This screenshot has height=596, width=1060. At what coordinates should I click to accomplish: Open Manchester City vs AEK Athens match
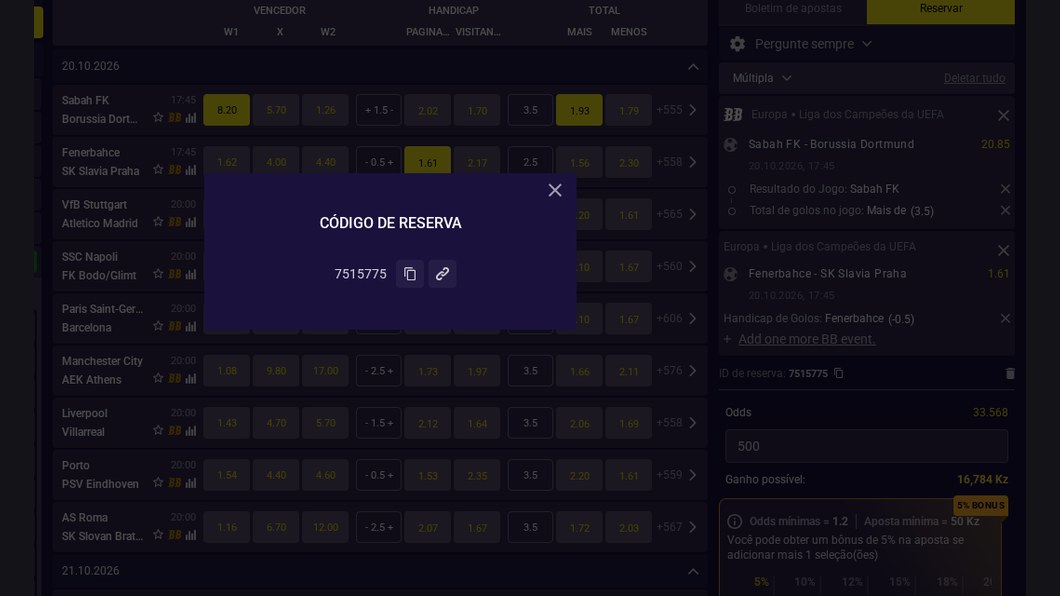(x=102, y=370)
